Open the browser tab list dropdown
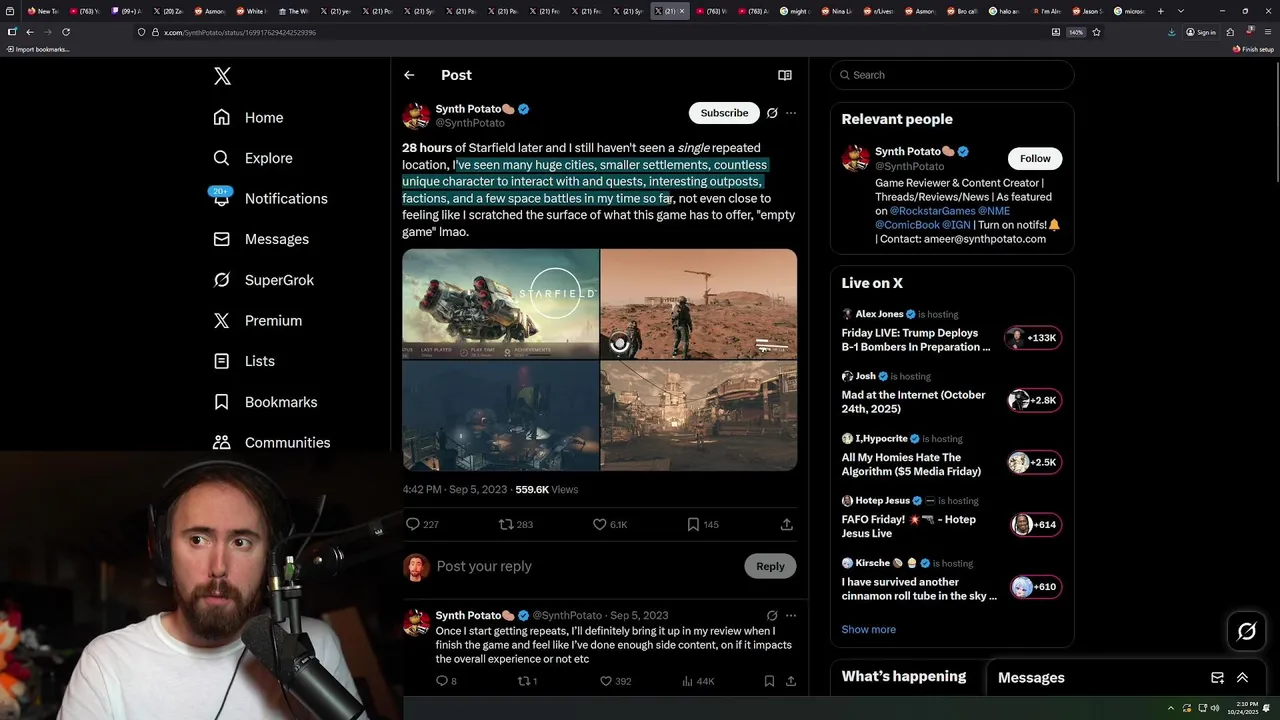Image resolution: width=1280 pixels, height=720 pixels. coord(1181,11)
